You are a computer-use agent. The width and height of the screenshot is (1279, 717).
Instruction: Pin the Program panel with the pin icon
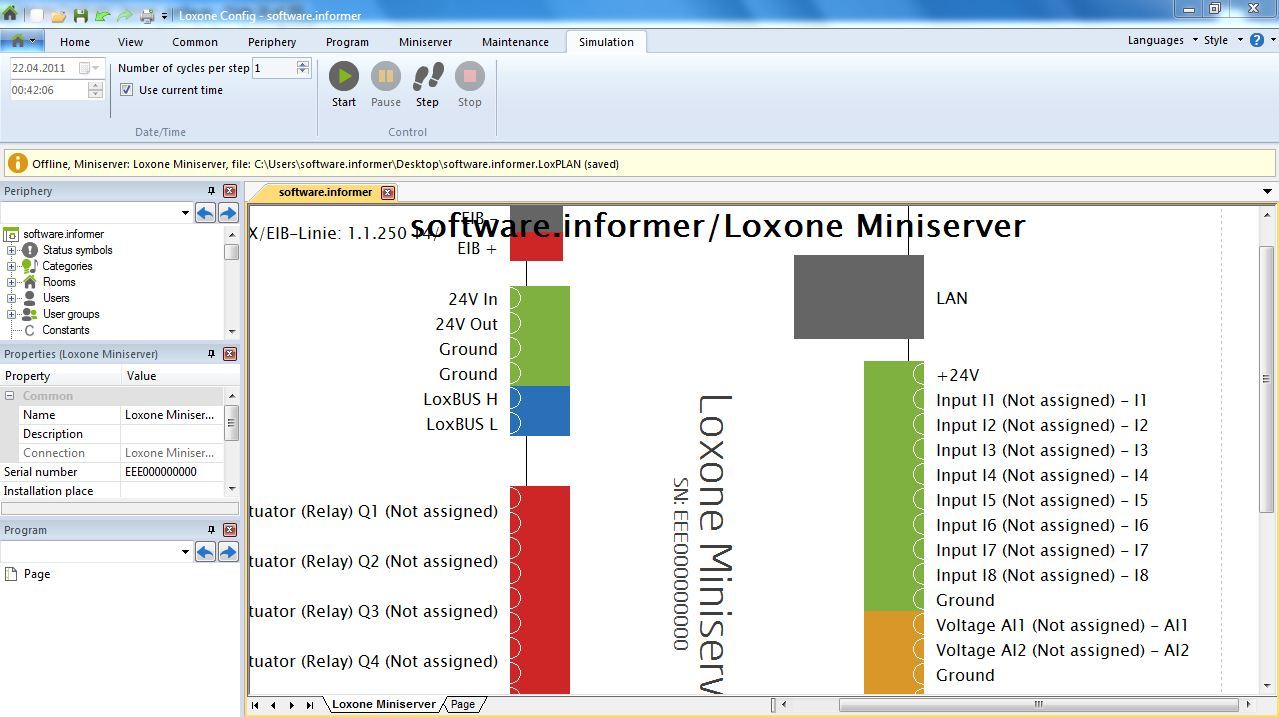pos(211,530)
